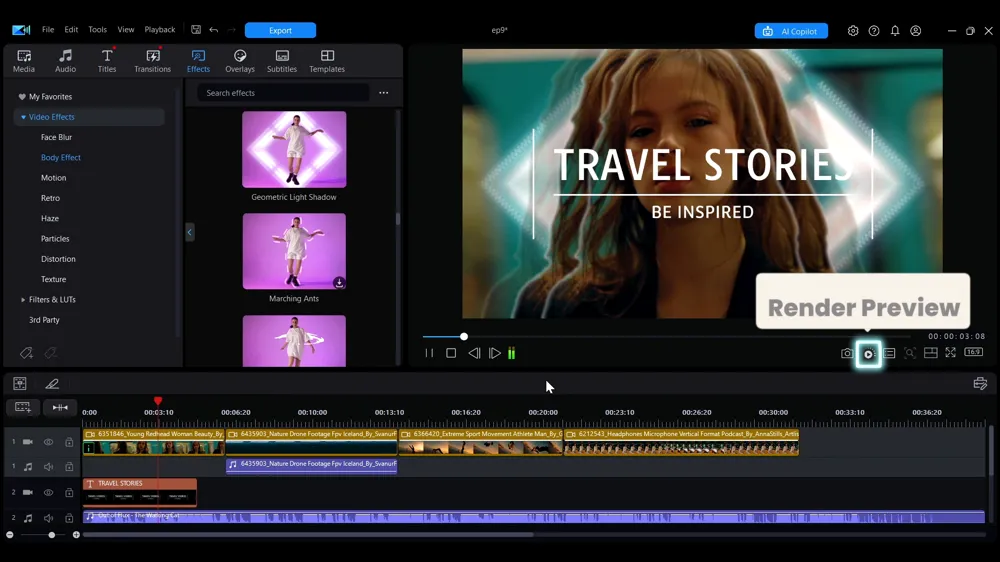The height and width of the screenshot is (562, 1000).
Task: Select the Texture effects category
Action: pos(54,279)
